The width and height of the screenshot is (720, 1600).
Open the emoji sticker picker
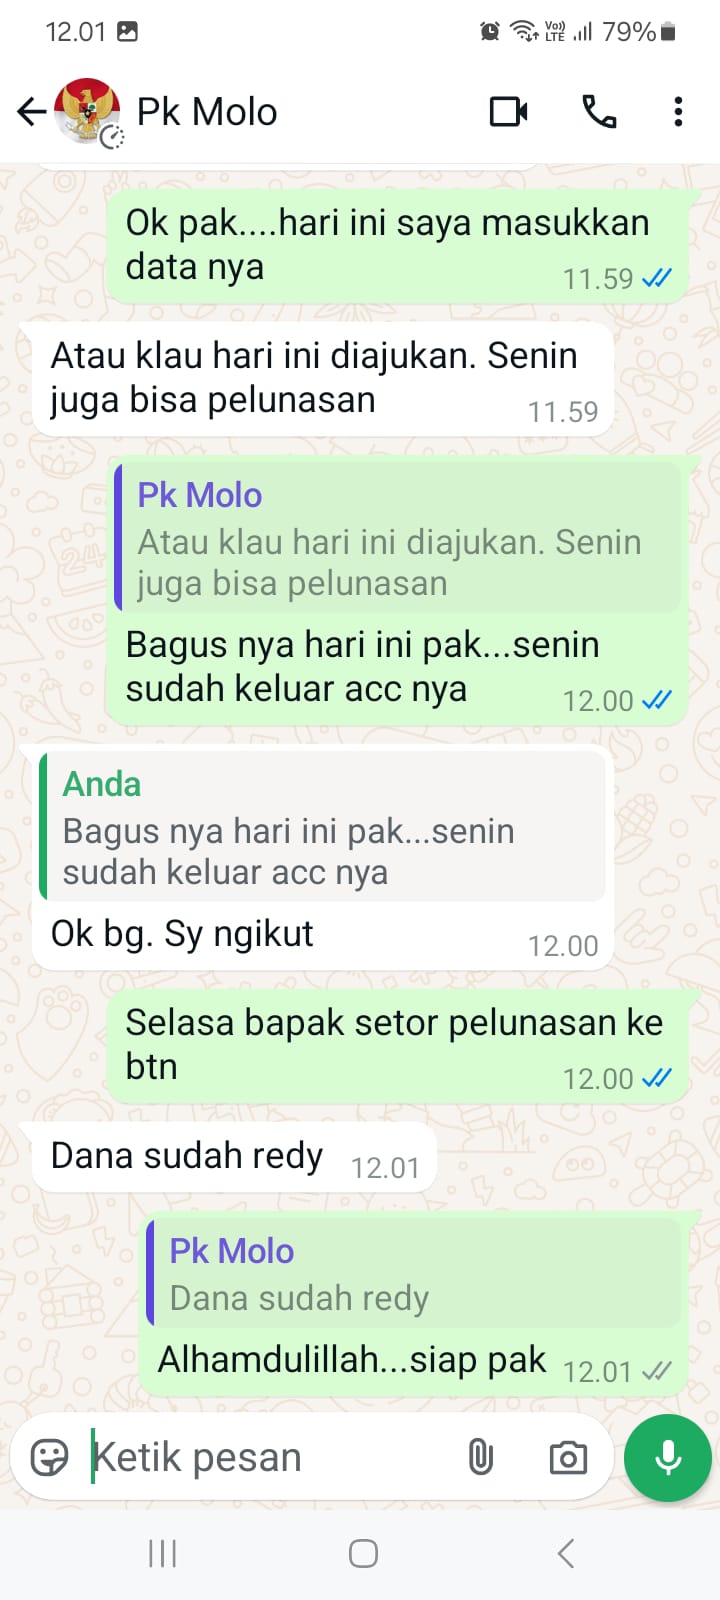(50, 1457)
